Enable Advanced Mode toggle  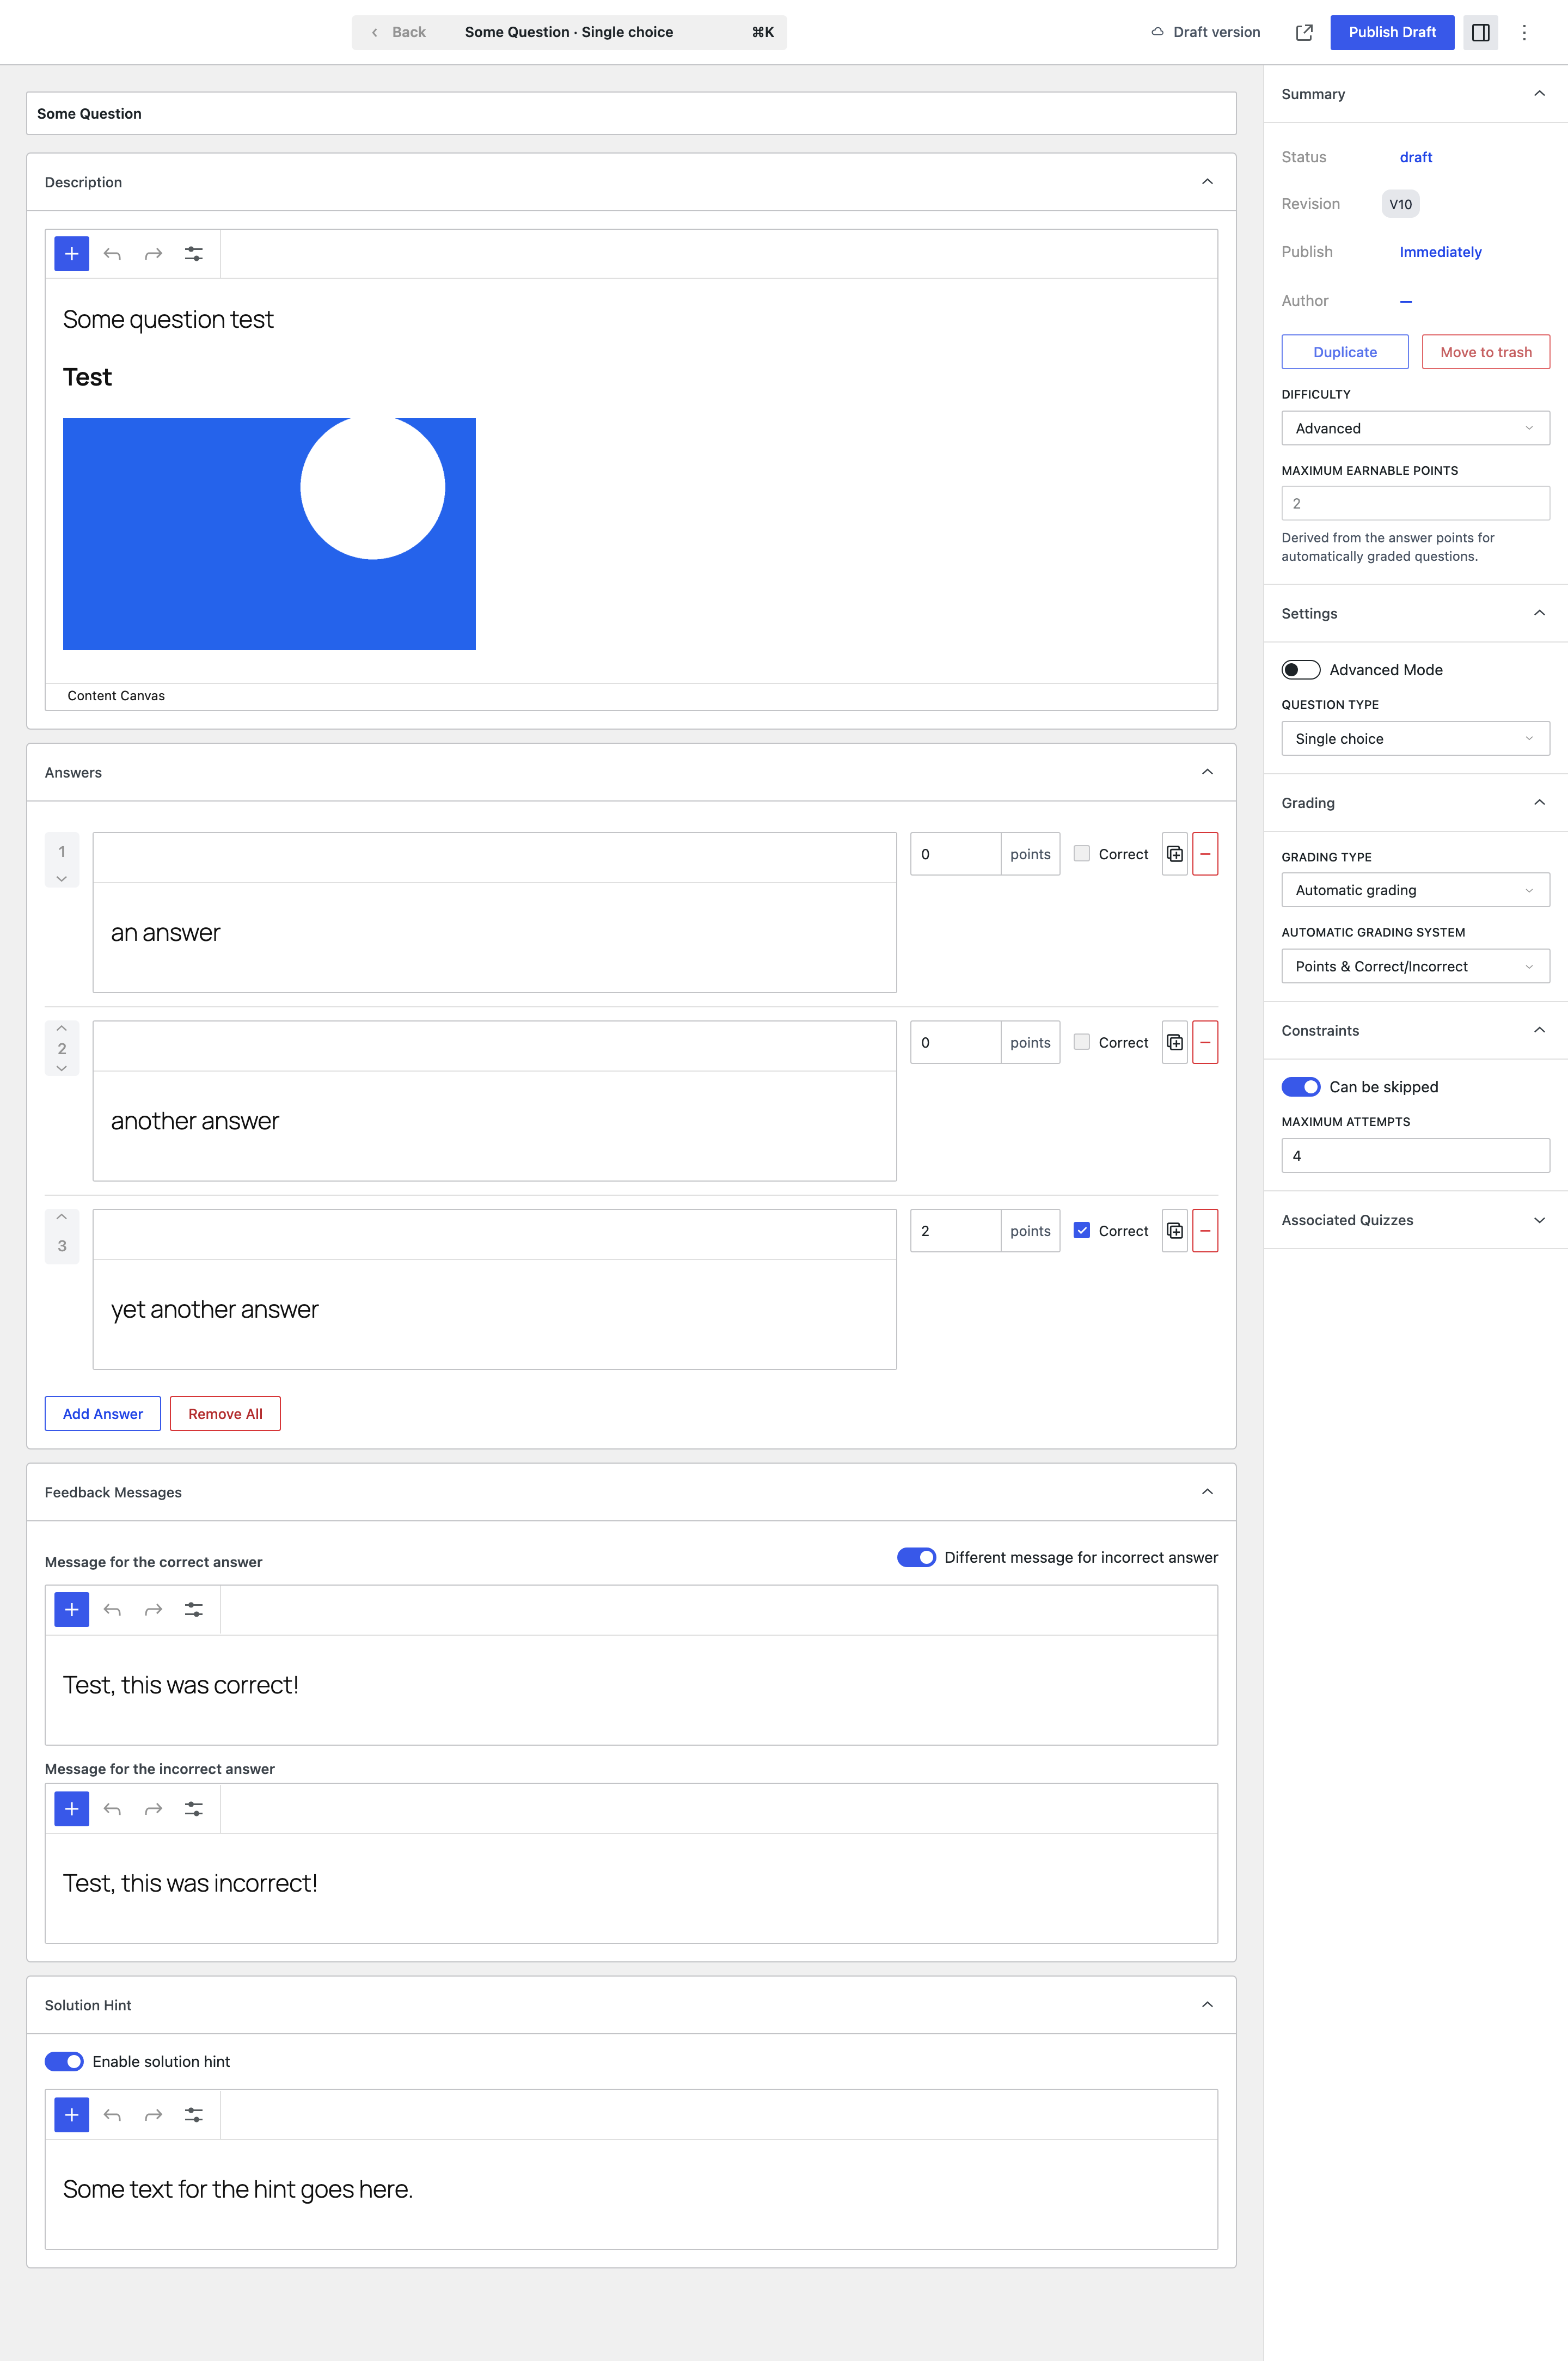point(1301,670)
